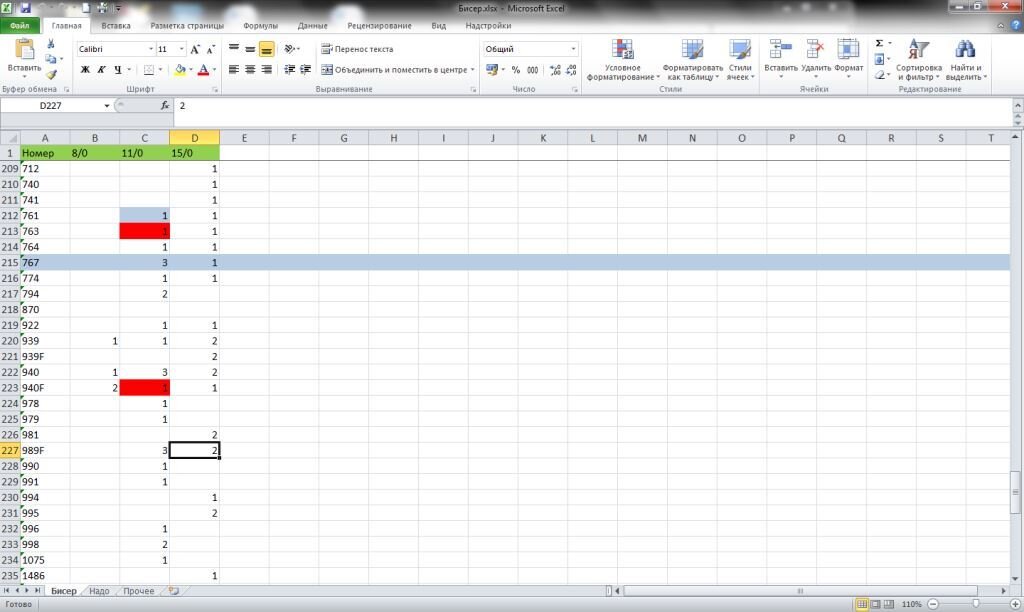Click Merge and Center (Объединить и поместить в центре)
The width and height of the screenshot is (1024, 612).
point(398,69)
